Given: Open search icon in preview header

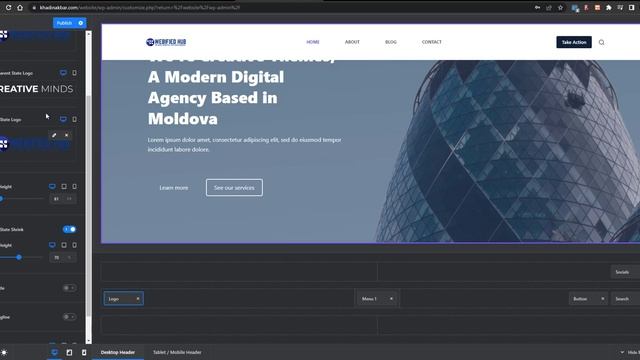Looking at the screenshot, I should pos(602,42).
